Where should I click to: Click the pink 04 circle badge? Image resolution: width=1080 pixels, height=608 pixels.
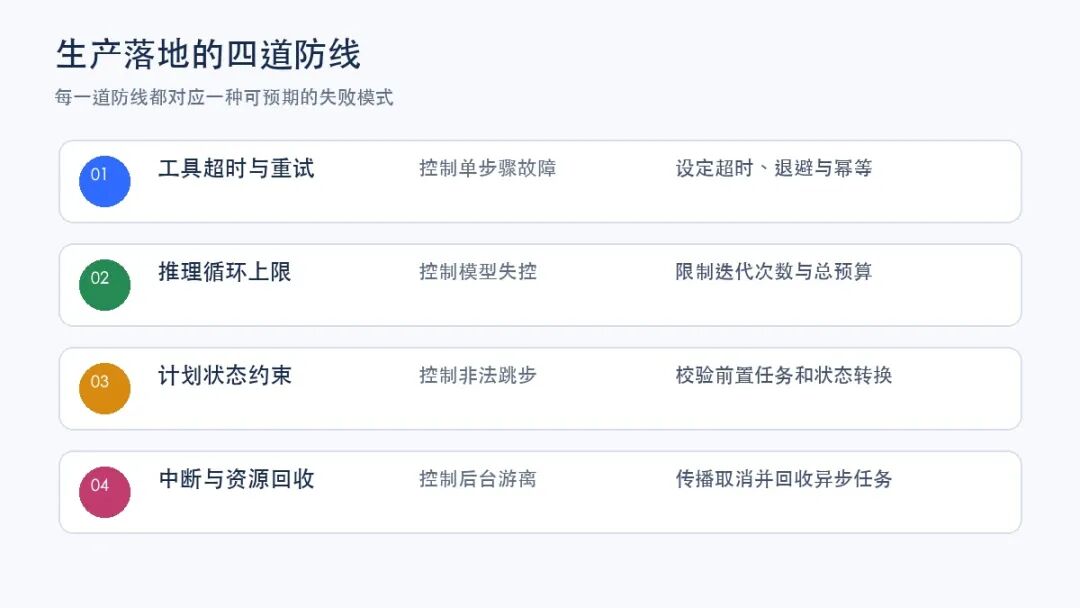pyautogui.click(x=105, y=492)
